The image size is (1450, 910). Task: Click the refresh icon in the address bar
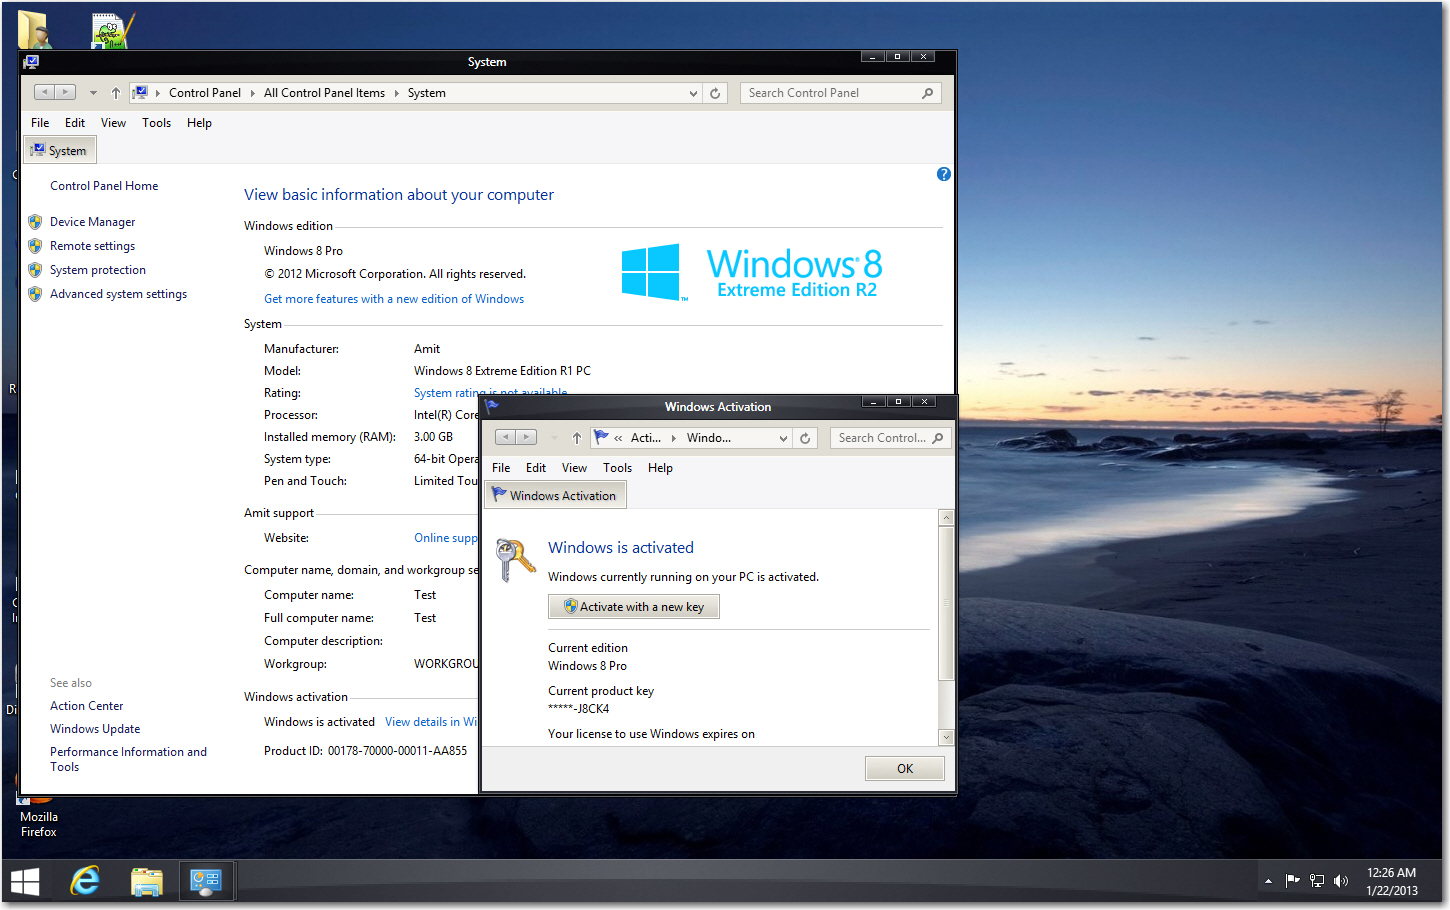click(x=715, y=92)
